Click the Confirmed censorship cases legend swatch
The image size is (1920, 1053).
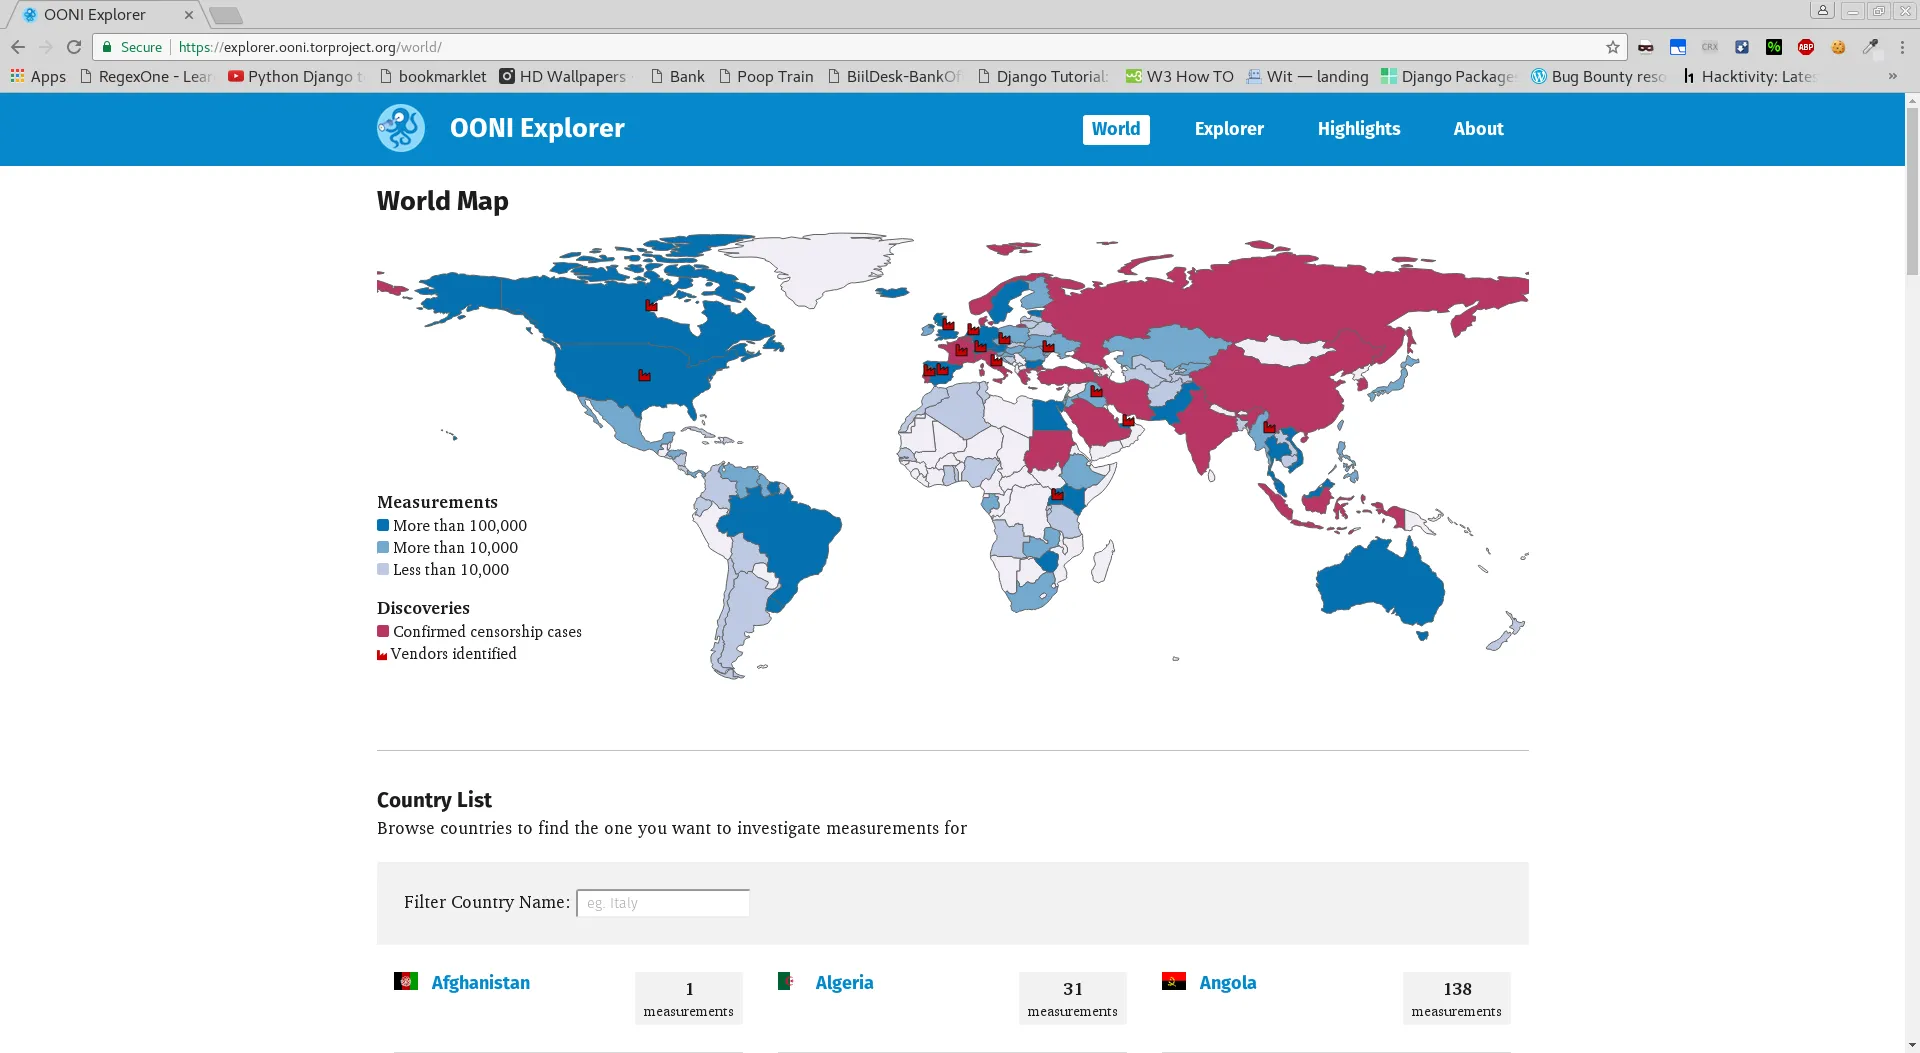pyautogui.click(x=383, y=631)
